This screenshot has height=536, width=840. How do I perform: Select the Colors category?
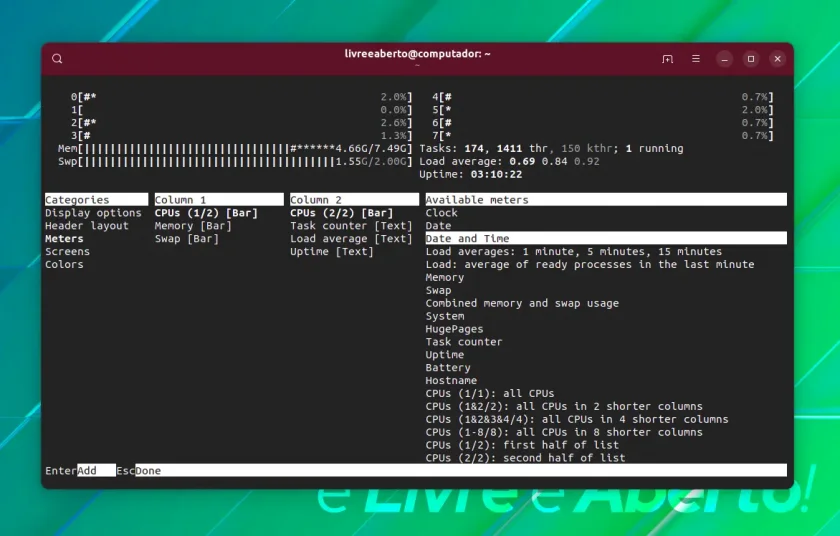click(x=64, y=264)
